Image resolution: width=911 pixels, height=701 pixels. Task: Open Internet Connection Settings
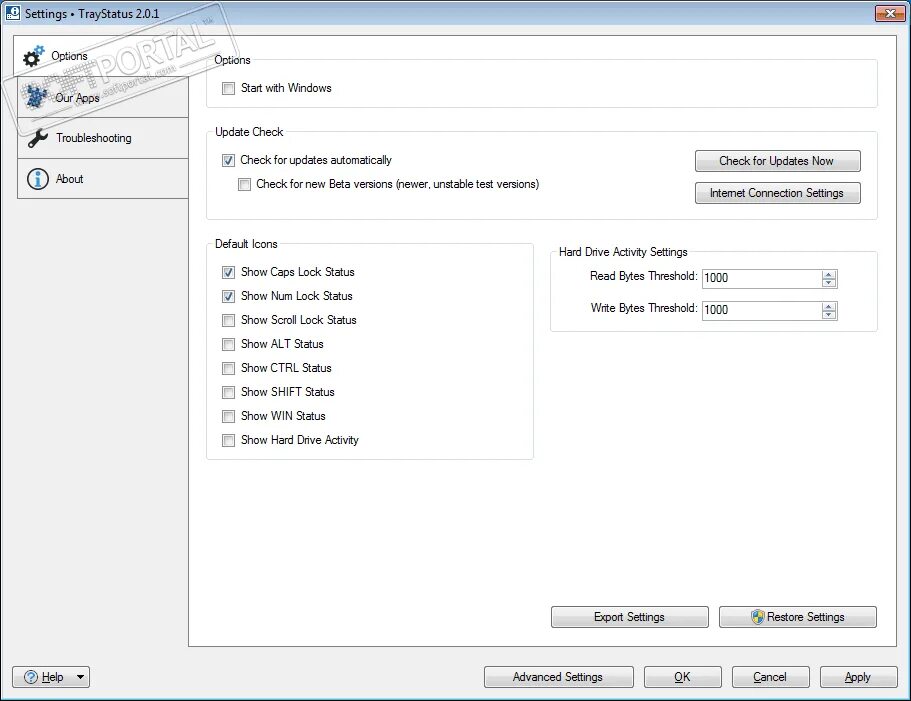pos(777,193)
